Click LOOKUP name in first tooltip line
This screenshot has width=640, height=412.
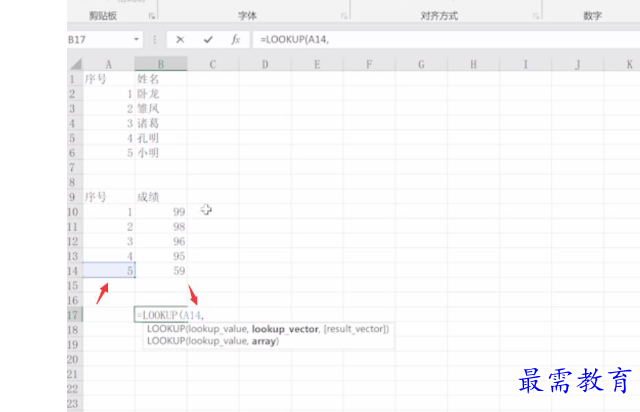coord(166,329)
